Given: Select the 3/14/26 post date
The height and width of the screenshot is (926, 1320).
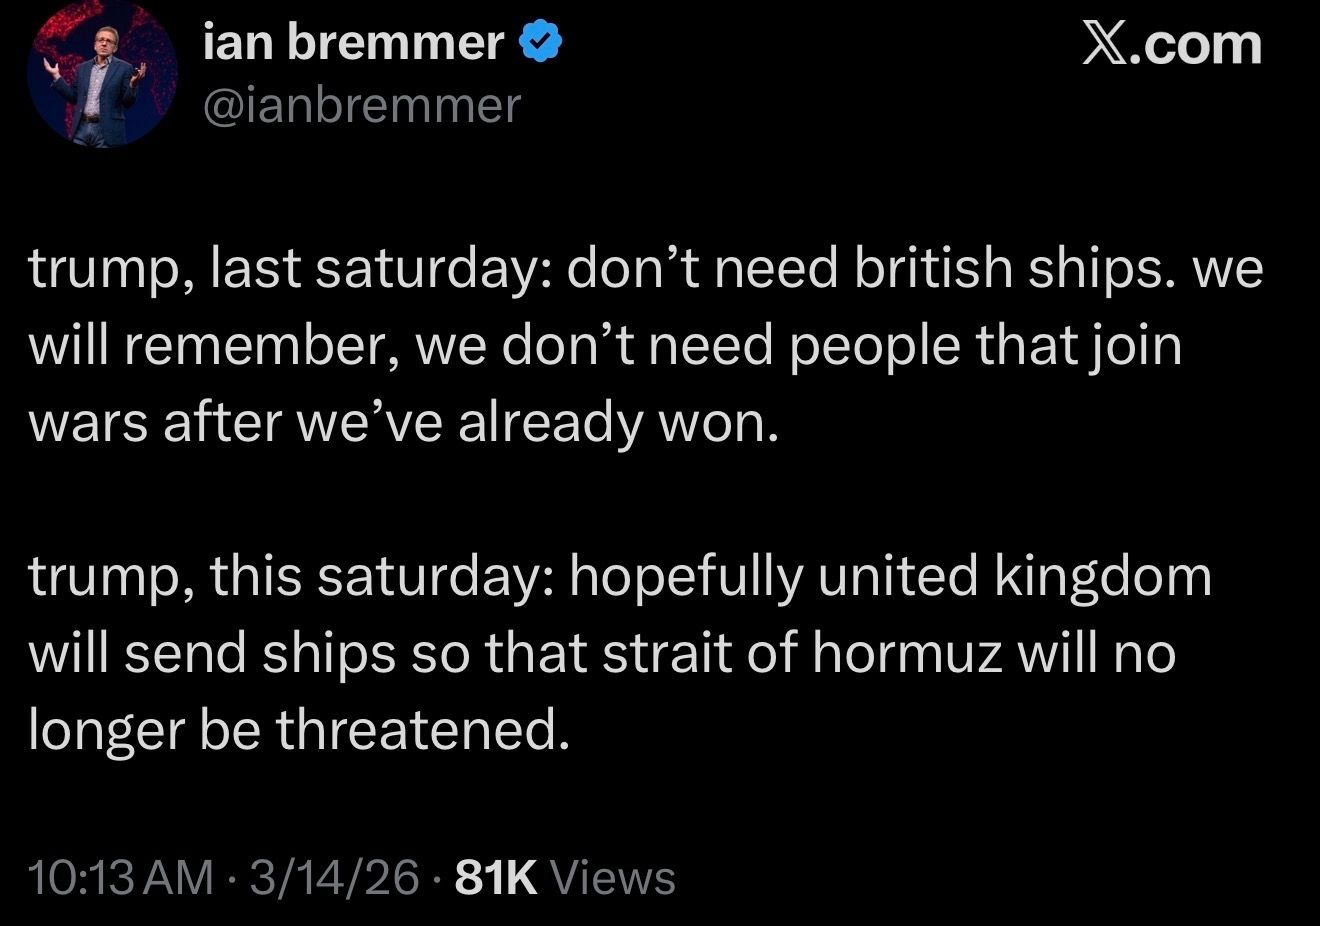Looking at the screenshot, I should point(334,878).
